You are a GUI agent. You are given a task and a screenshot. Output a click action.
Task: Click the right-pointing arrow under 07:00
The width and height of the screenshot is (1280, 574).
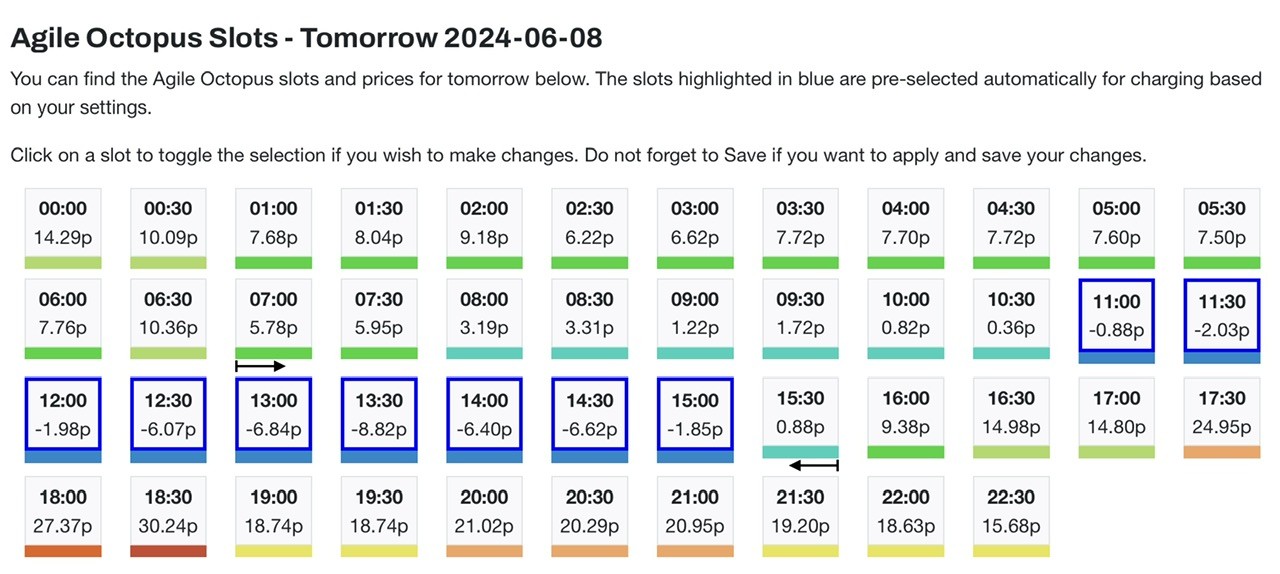261,366
